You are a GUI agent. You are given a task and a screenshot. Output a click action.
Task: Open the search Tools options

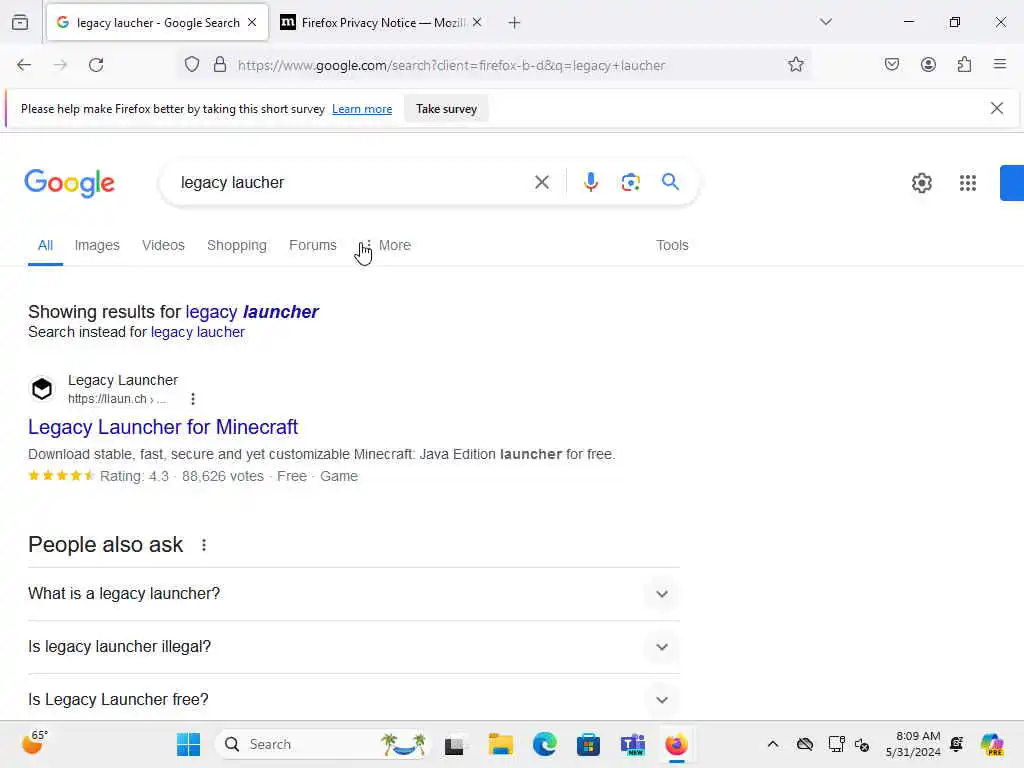pos(672,246)
